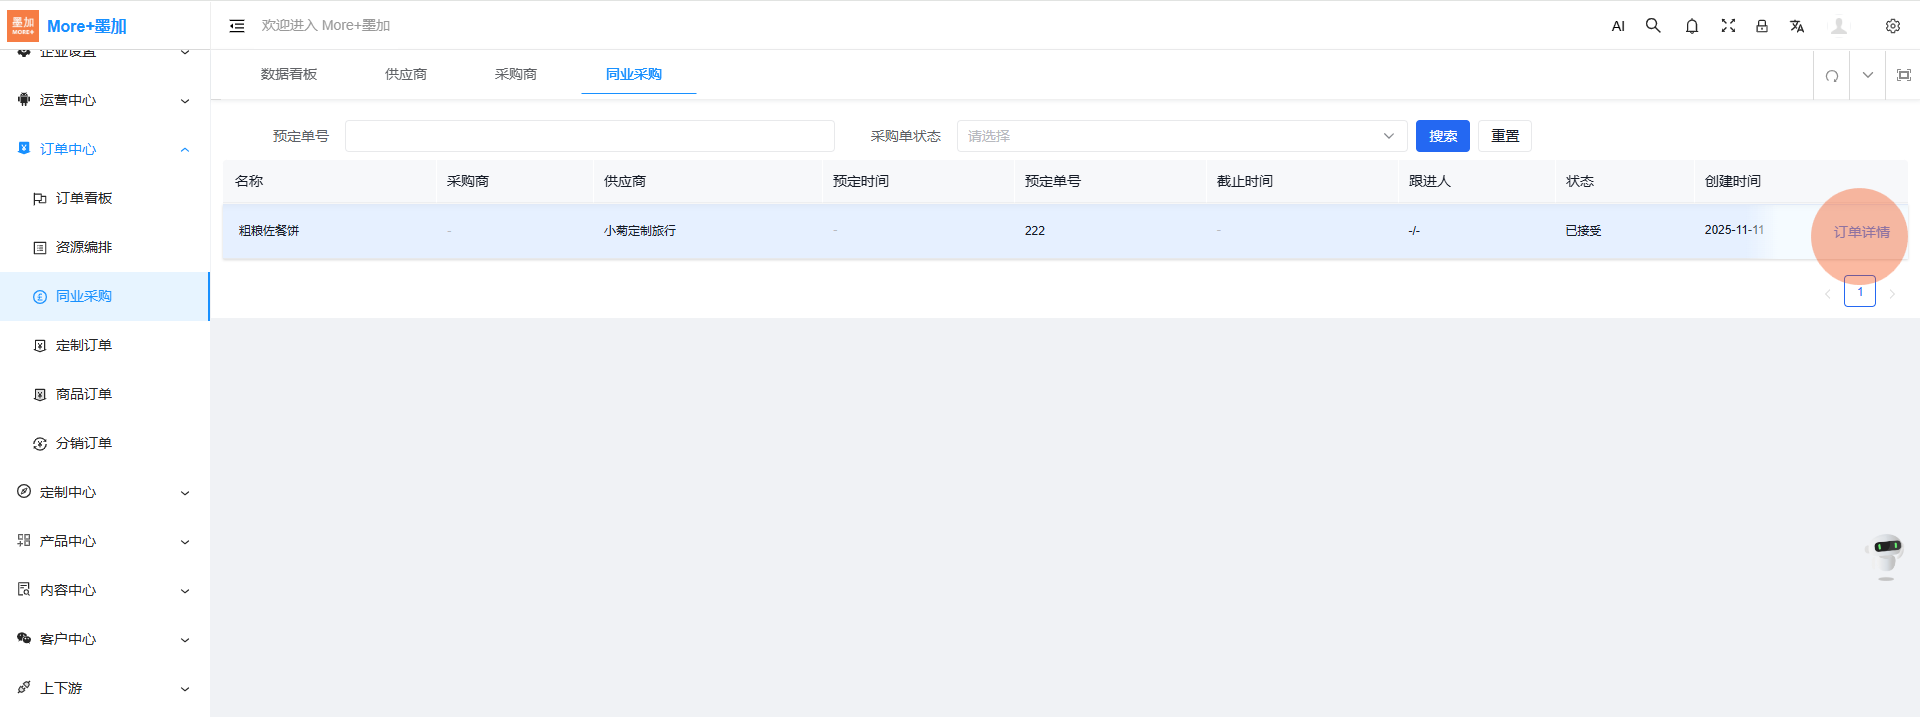Click the AI assistant icon in header
The height and width of the screenshot is (717, 1920).
click(x=1618, y=26)
